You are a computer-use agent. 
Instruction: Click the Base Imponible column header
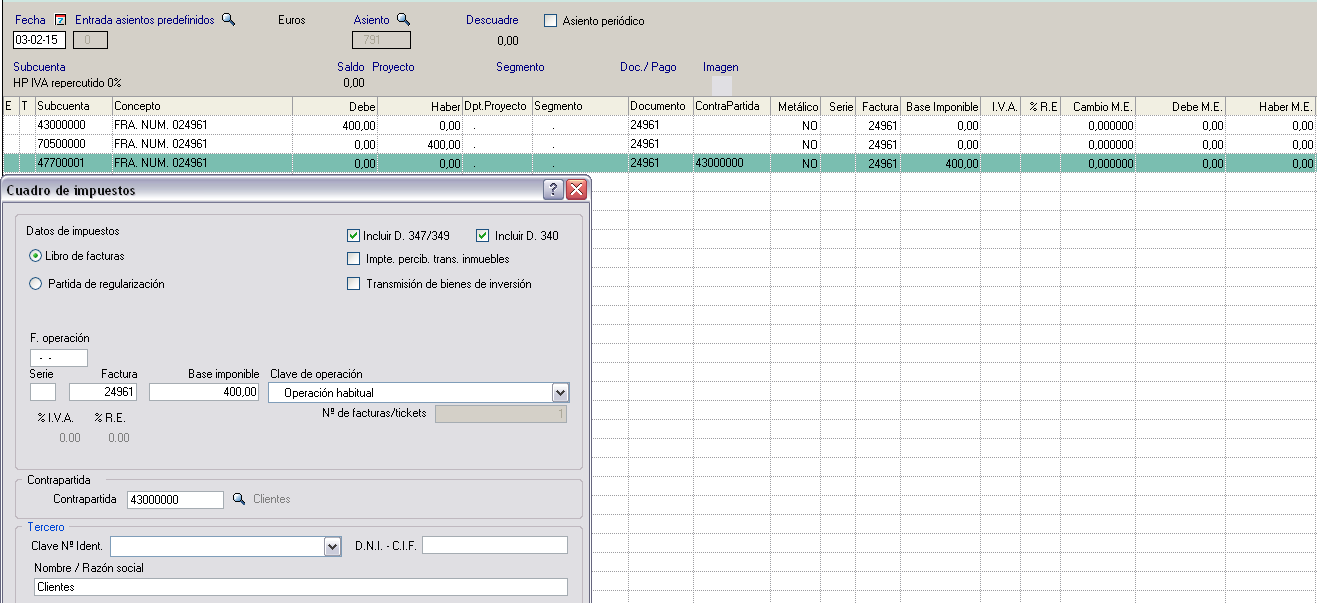942,106
